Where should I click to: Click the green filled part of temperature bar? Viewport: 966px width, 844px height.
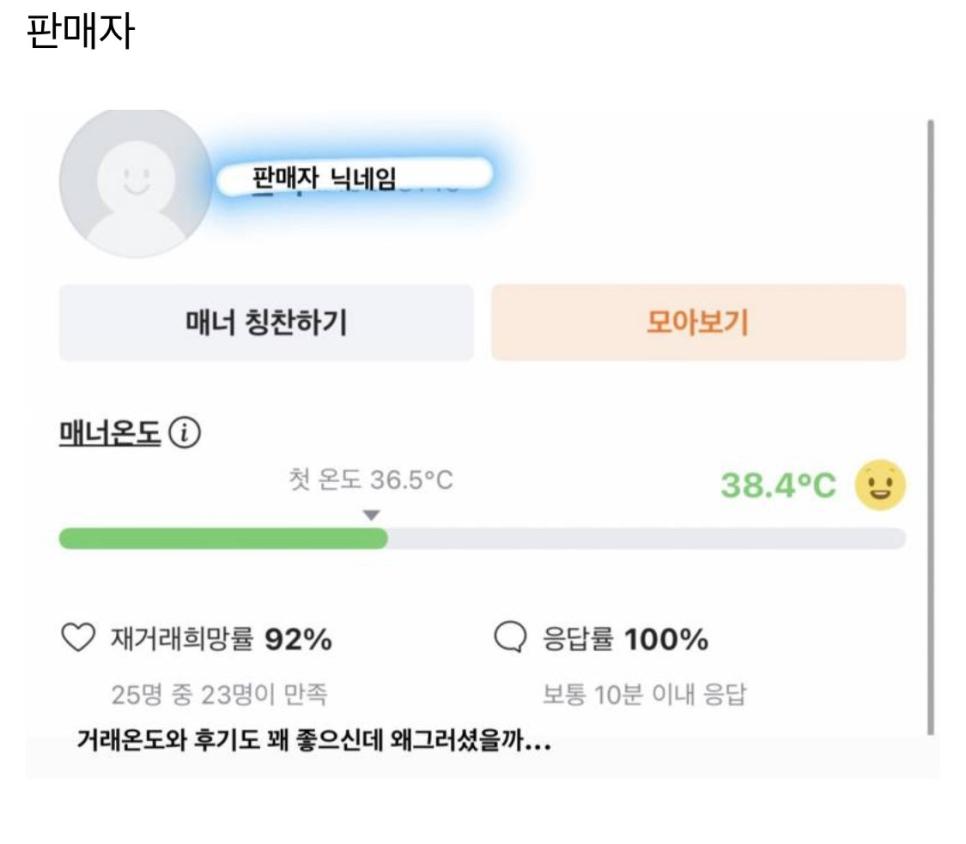222,538
